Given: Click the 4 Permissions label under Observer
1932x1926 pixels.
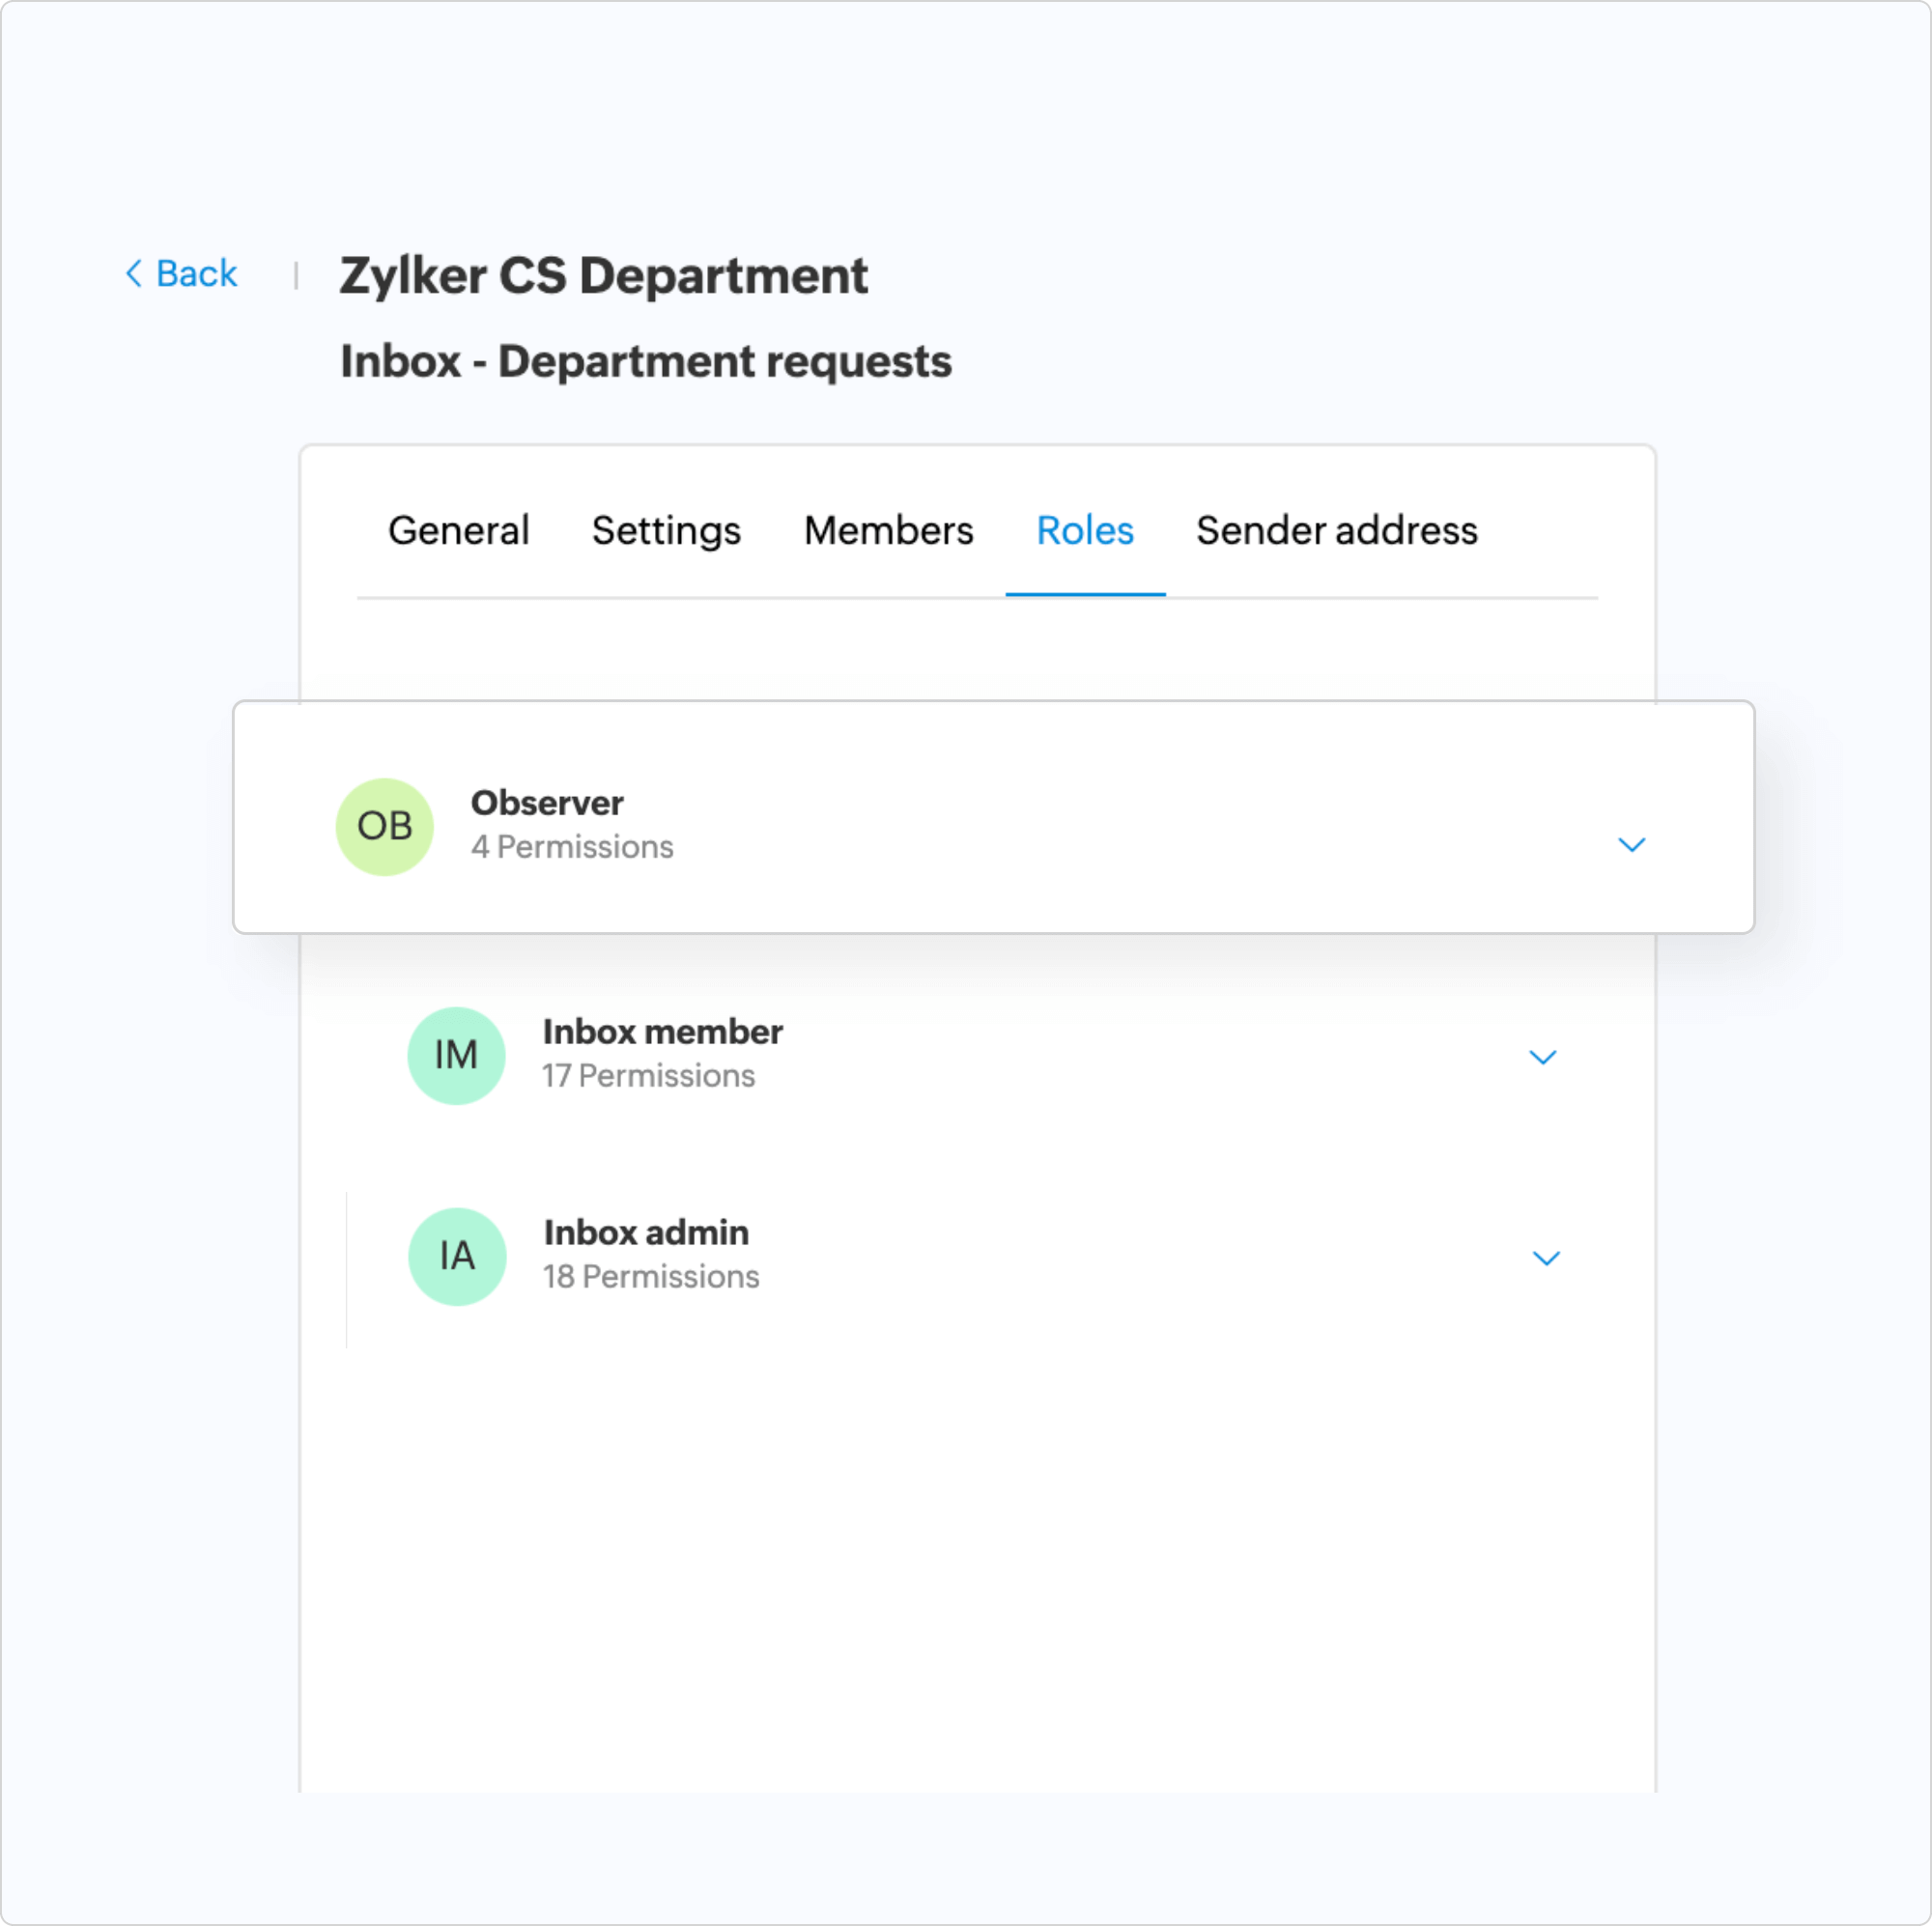Looking at the screenshot, I should [x=572, y=847].
